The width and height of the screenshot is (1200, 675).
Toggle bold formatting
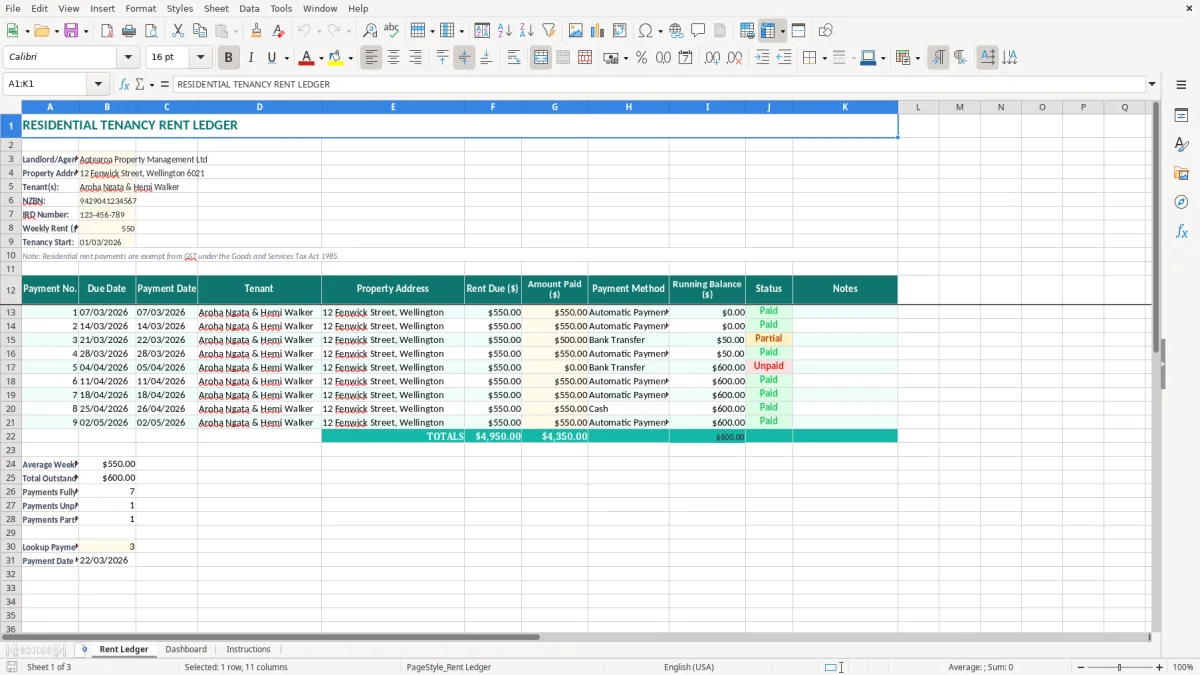coord(228,58)
